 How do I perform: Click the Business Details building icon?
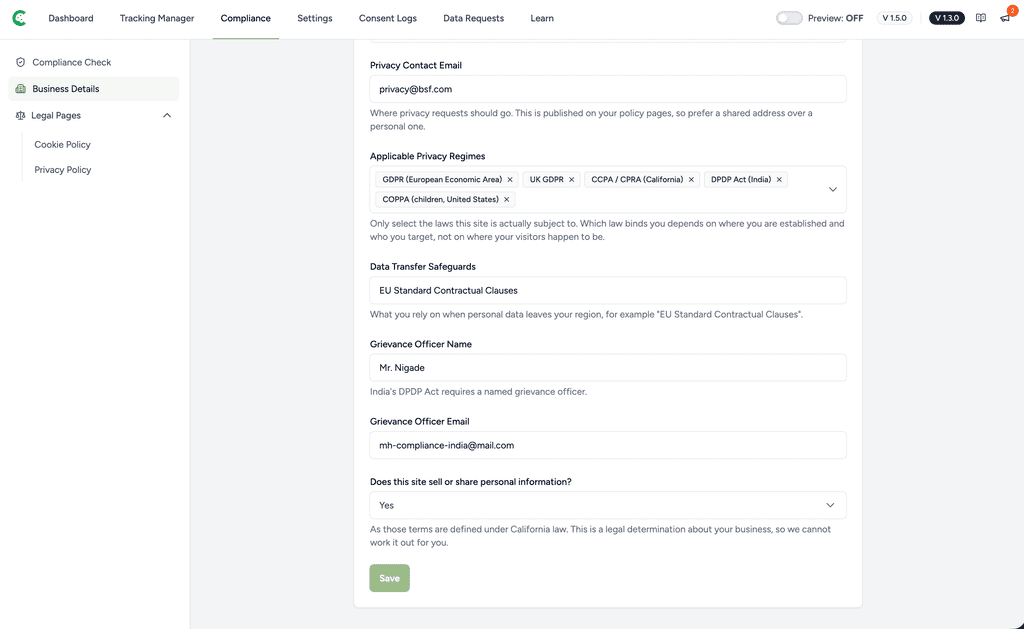pyautogui.click(x=20, y=89)
